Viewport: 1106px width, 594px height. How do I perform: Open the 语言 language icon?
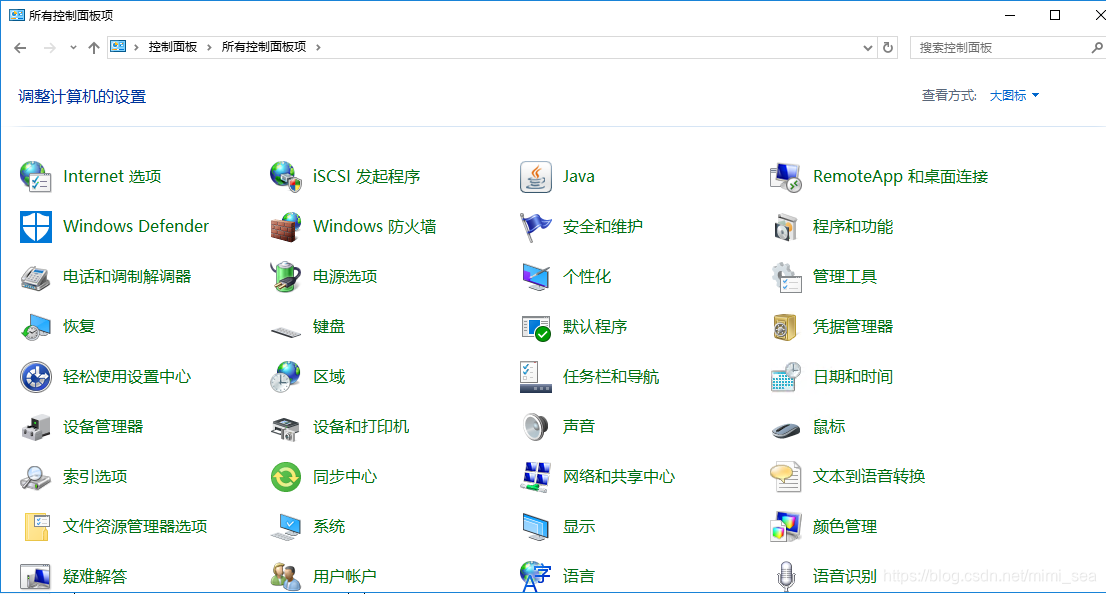point(535,576)
